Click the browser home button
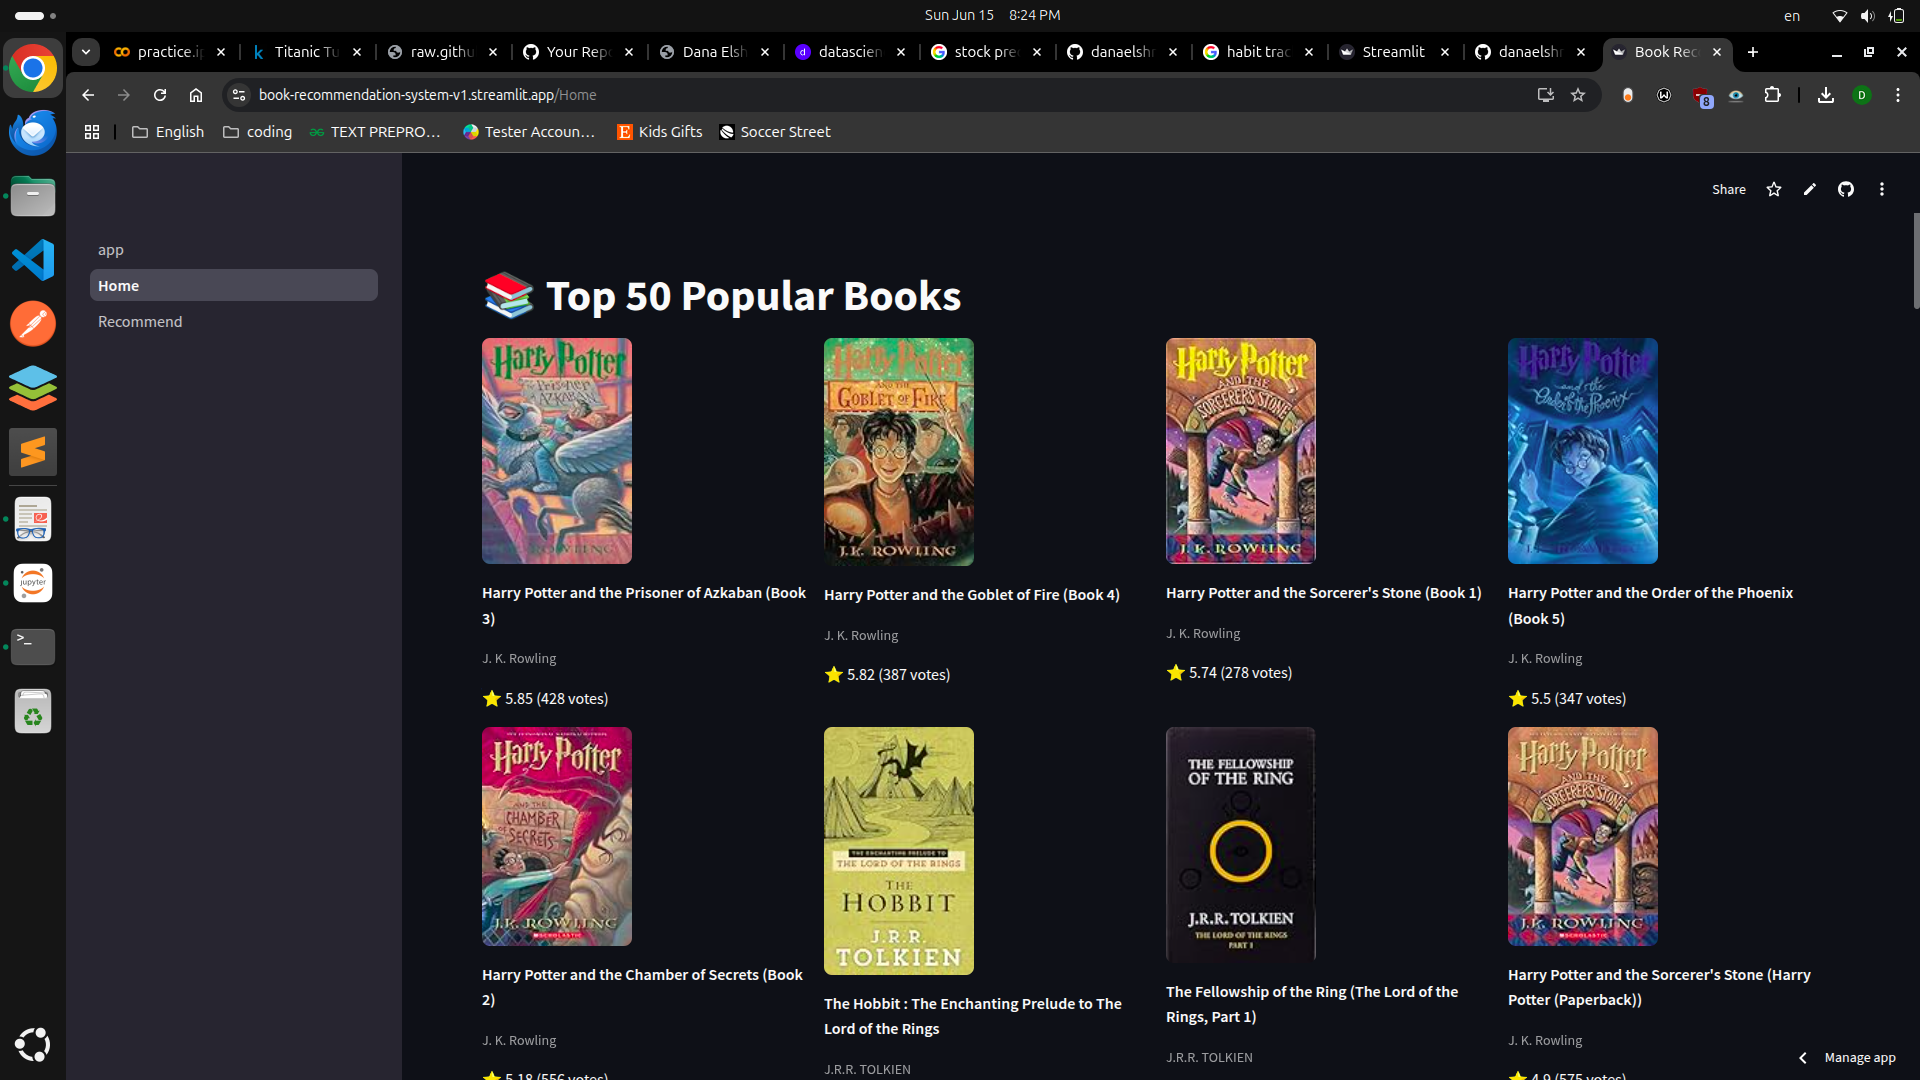 point(196,95)
